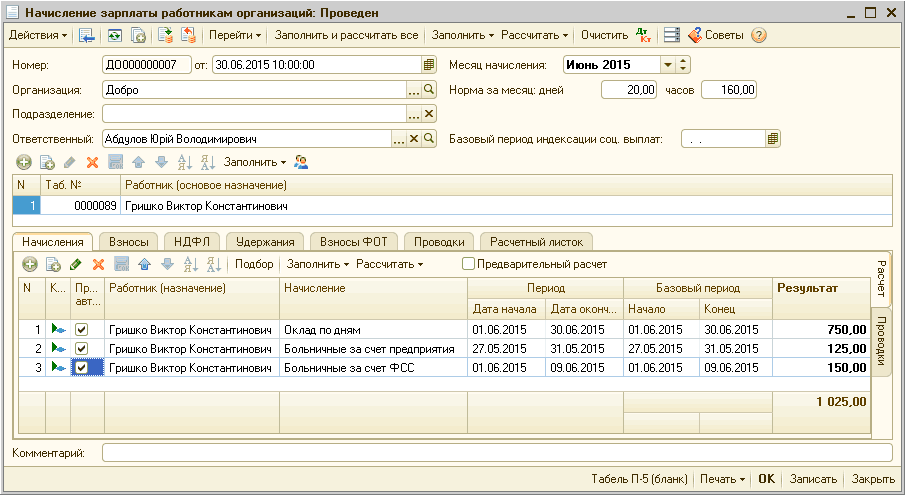Click the Записать button
The height and width of the screenshot is (495, 905).
click(813, 479)
